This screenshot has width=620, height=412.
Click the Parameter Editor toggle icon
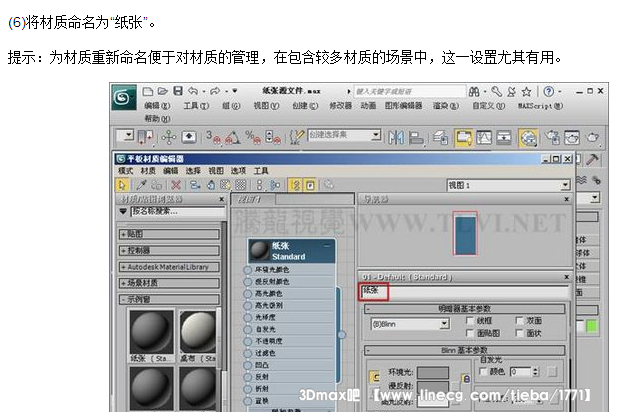[x=310, y=185]
